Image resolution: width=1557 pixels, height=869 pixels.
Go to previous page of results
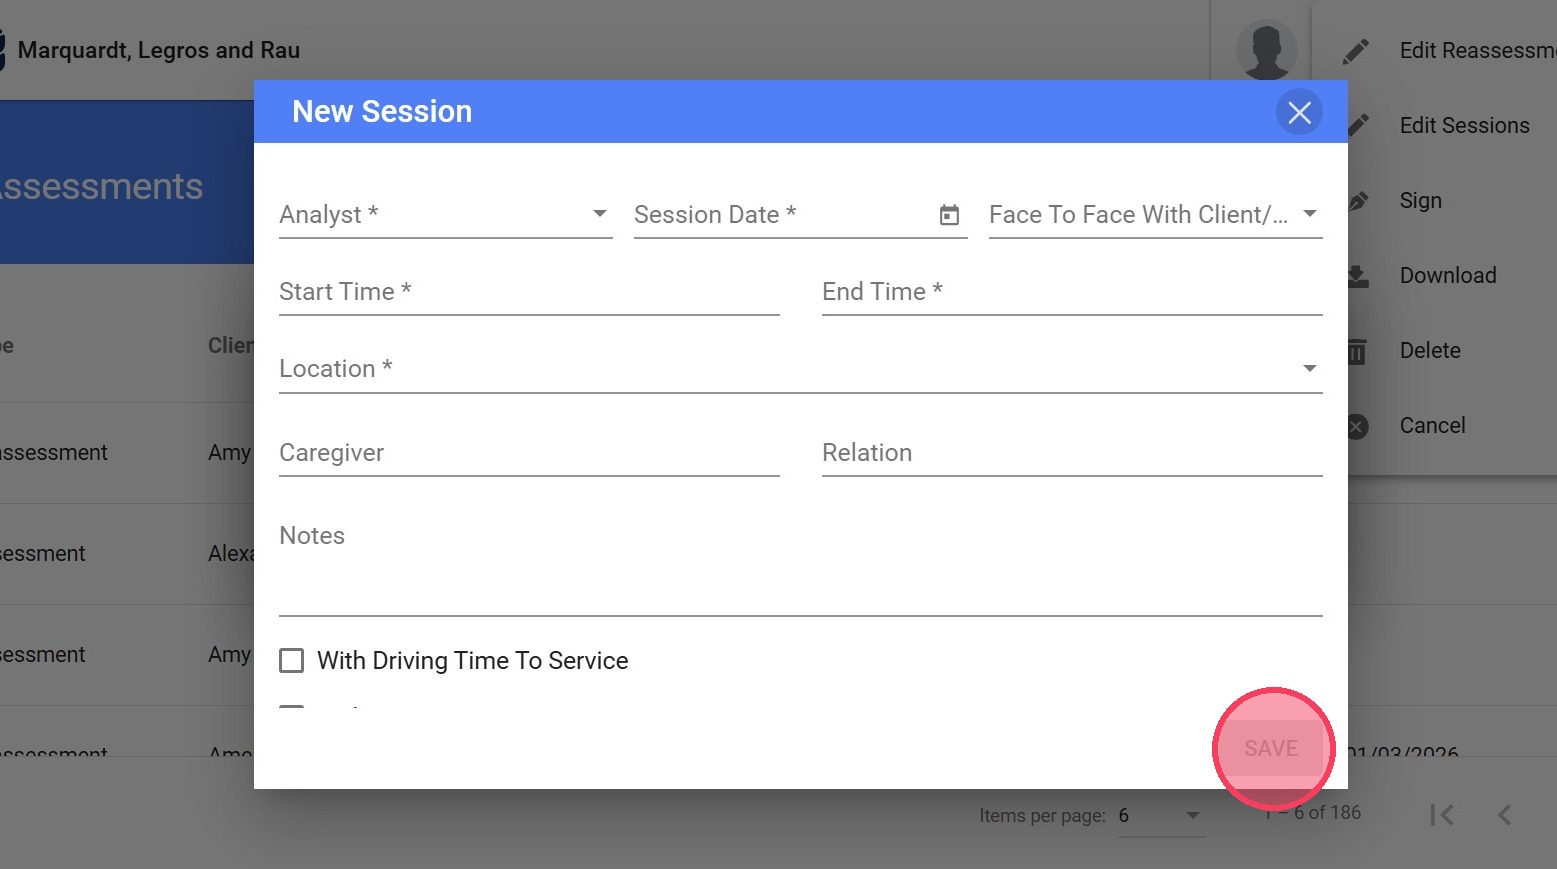[1504, 815]
